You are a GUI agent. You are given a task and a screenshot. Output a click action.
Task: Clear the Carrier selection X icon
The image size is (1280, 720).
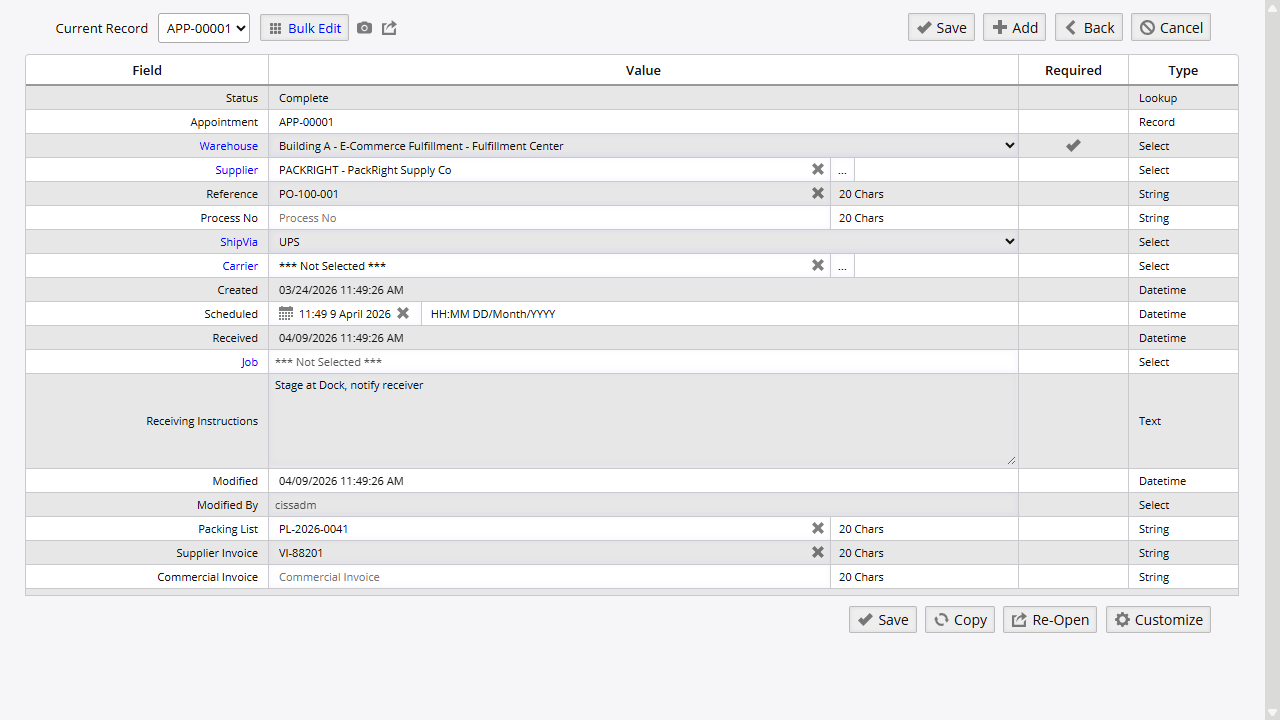(817, 266)
